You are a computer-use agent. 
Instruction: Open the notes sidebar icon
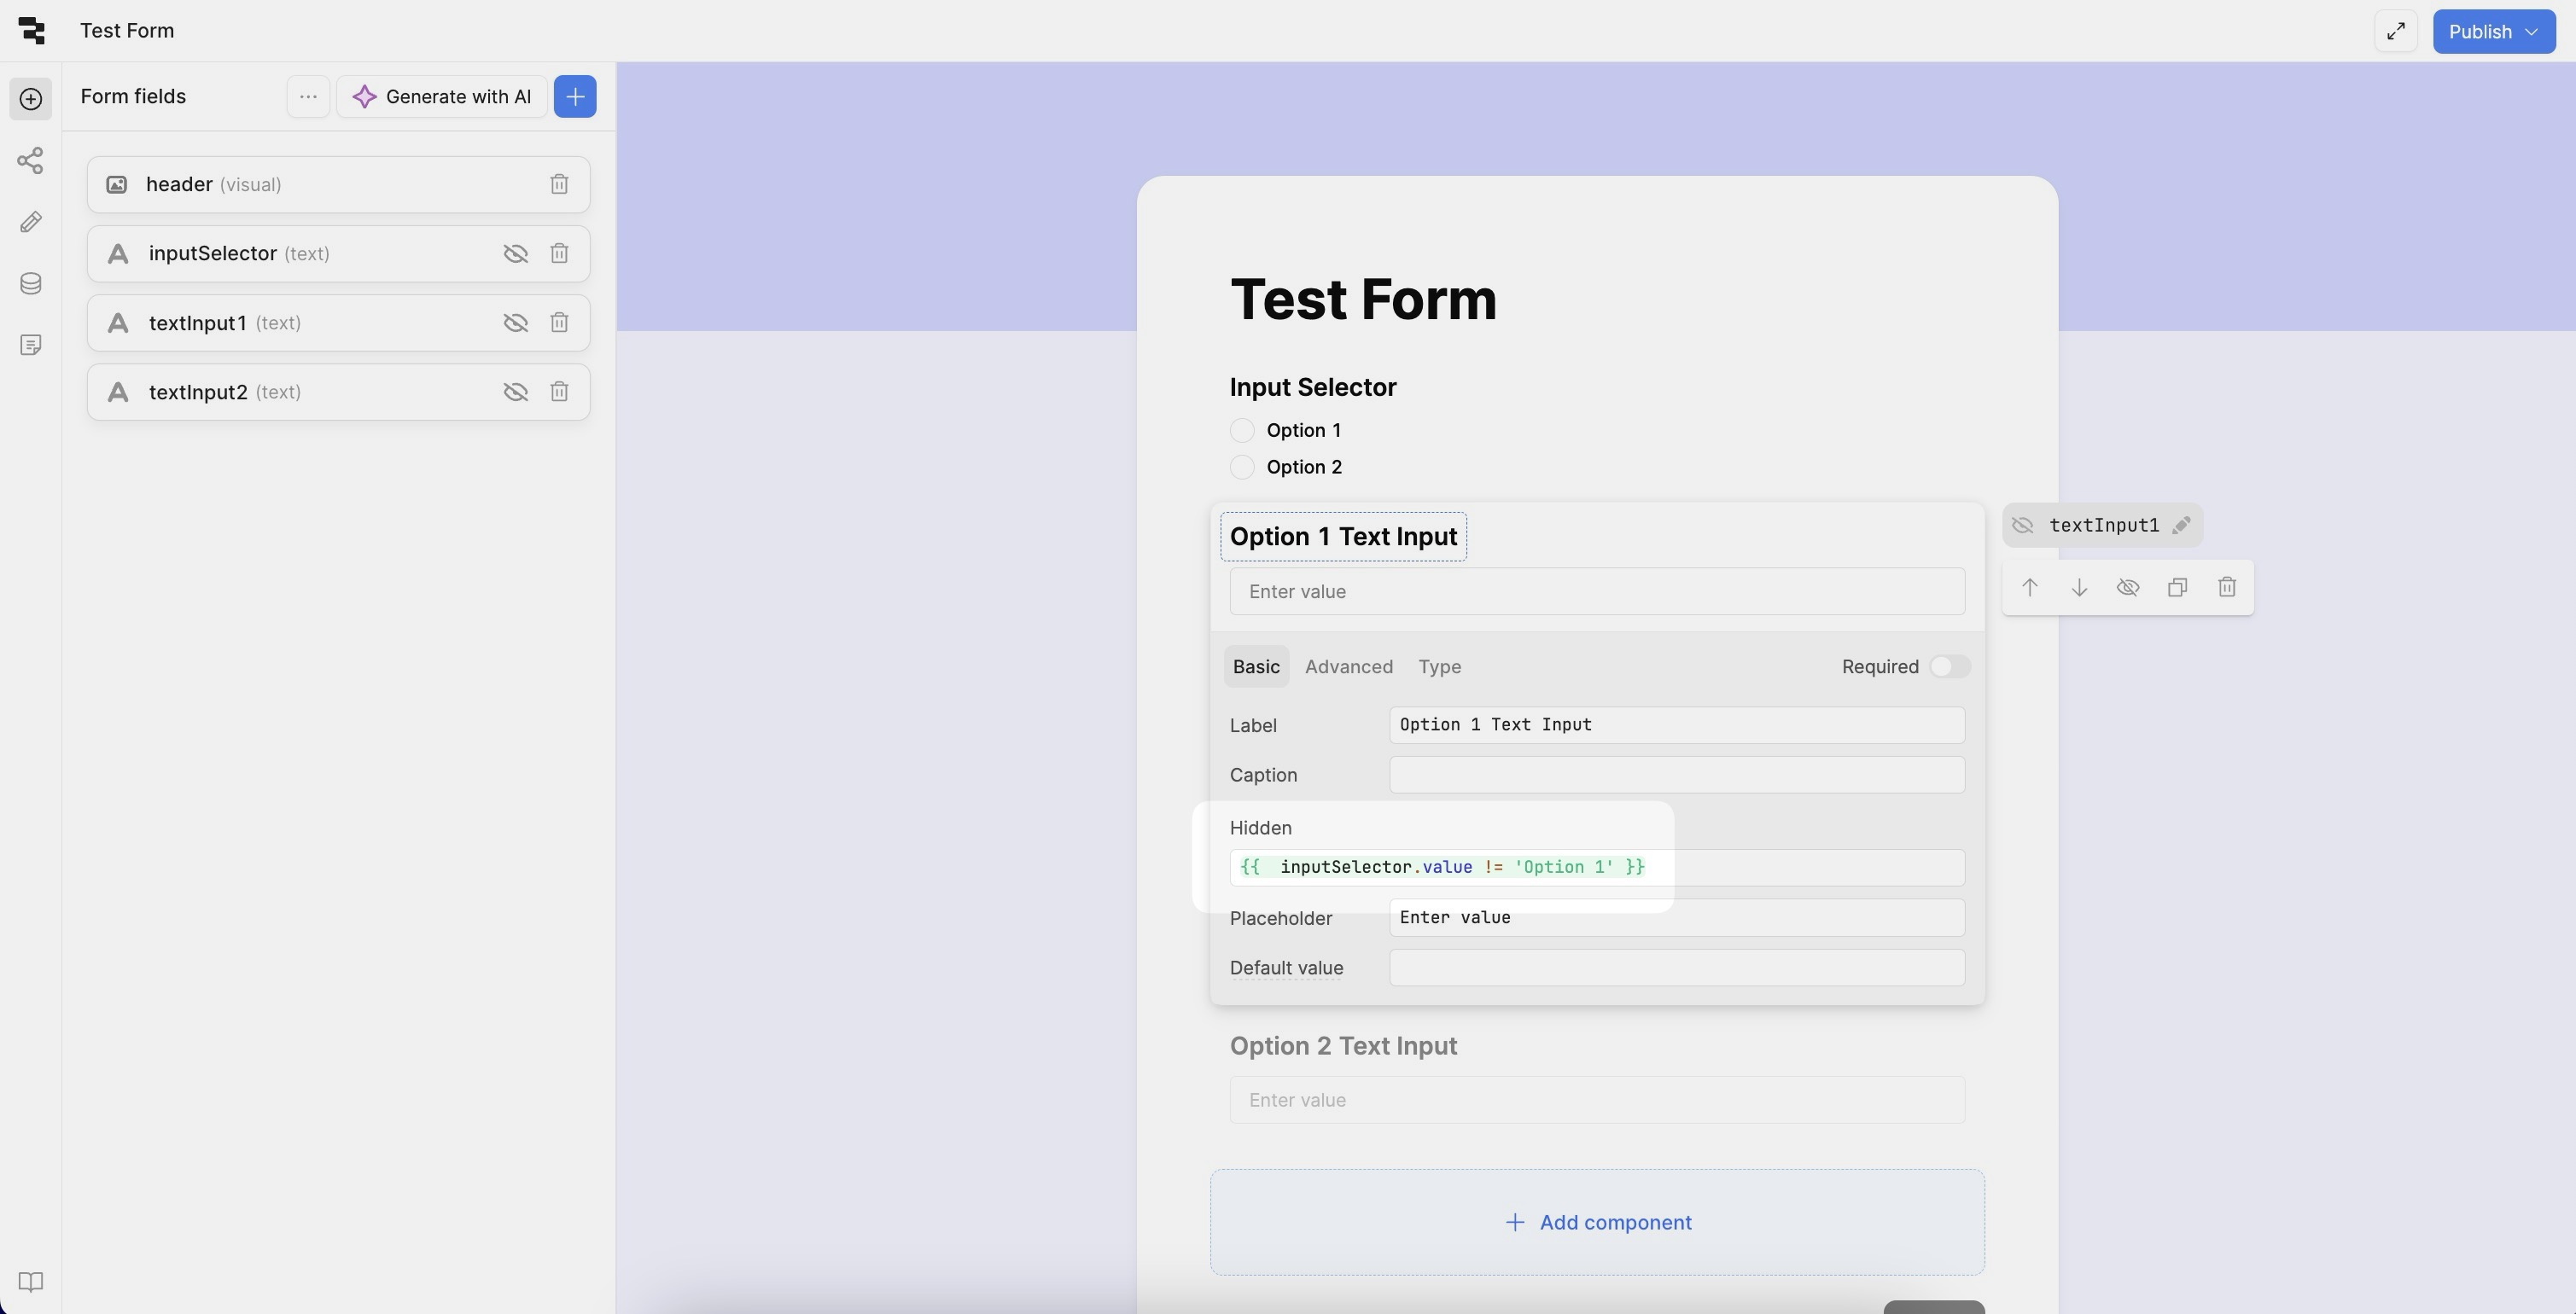coord(31,345)
